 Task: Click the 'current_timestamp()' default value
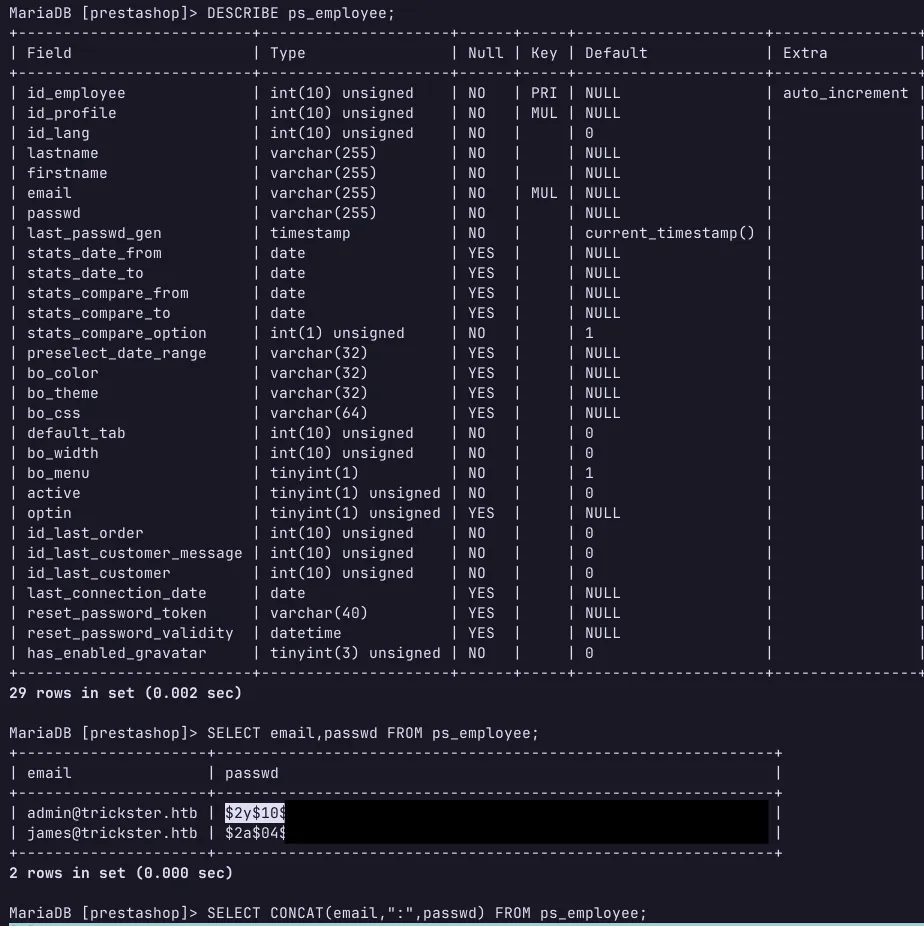coord(670,233)
